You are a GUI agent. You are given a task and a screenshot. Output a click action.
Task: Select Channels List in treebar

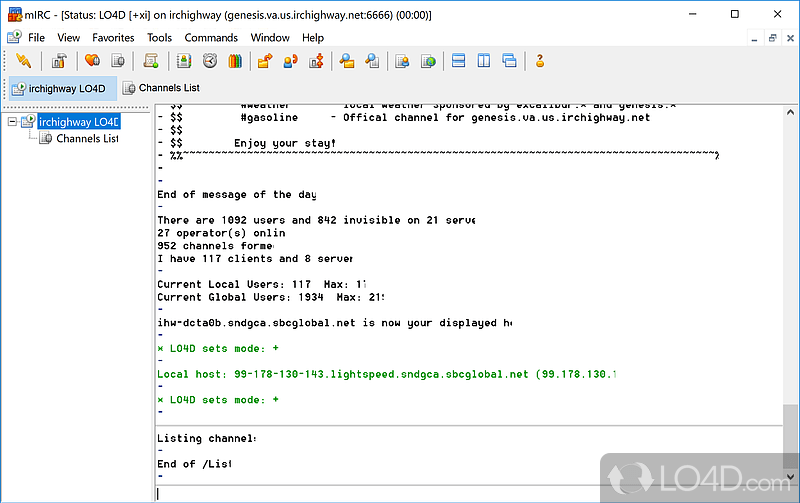(87, 138)
